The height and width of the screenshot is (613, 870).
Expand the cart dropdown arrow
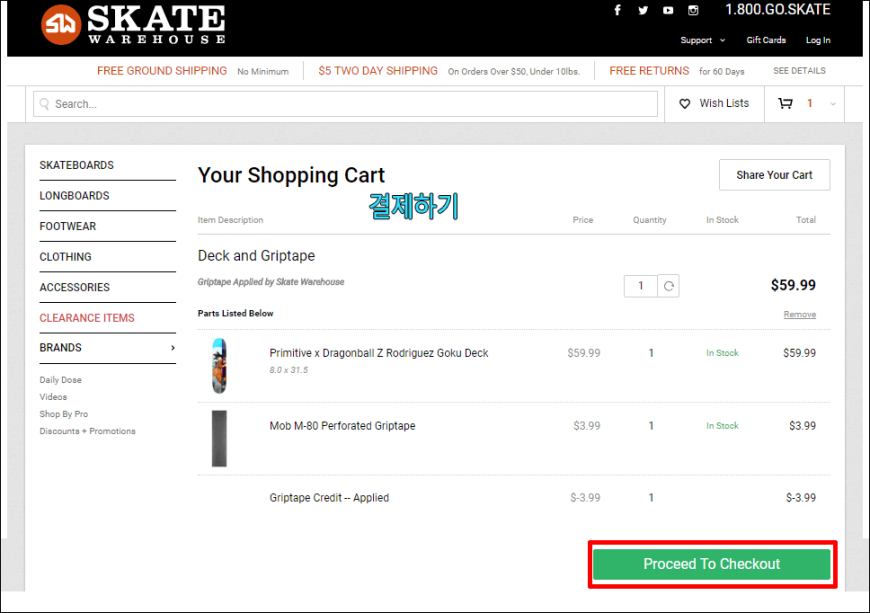coord(832,104)
